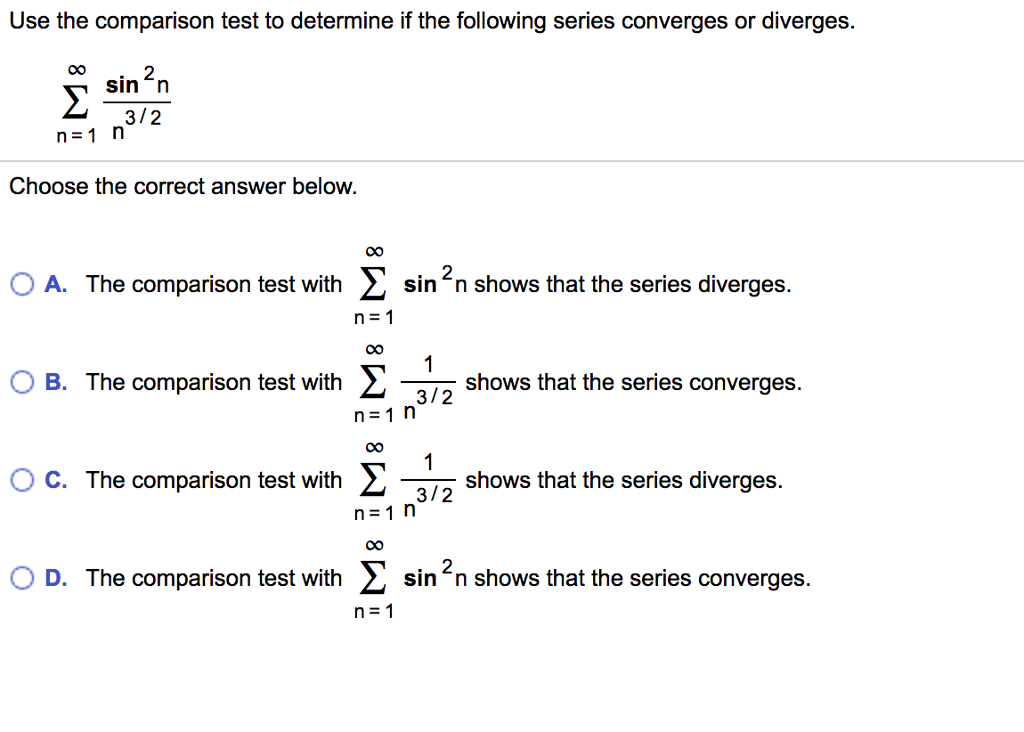1024x732 pixels.
Task: Select radio button for answer D
Action: tap(21, 578)
